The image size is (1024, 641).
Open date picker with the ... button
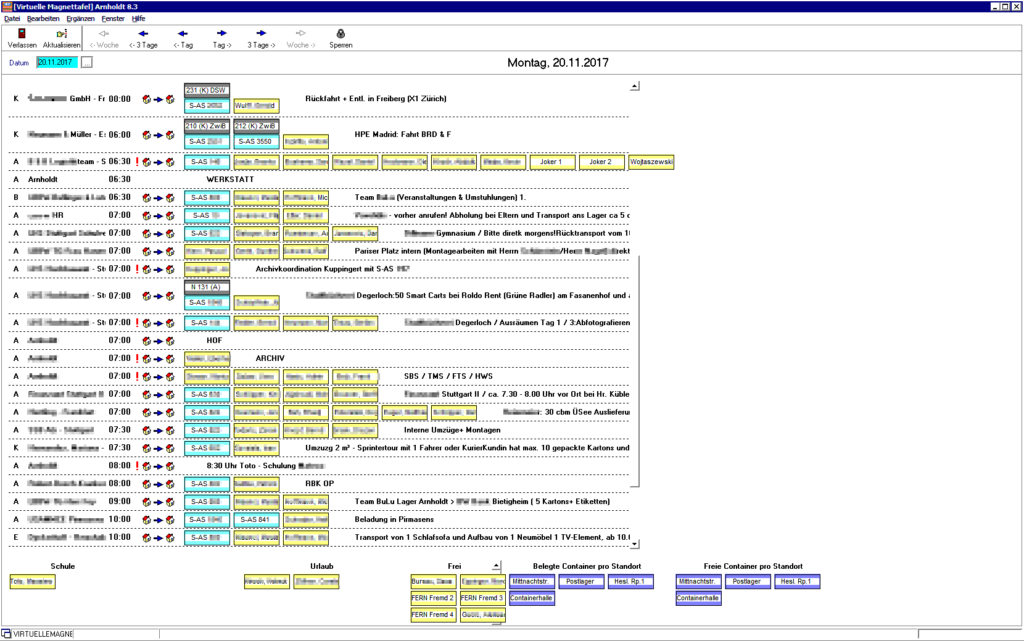point(87,63)
